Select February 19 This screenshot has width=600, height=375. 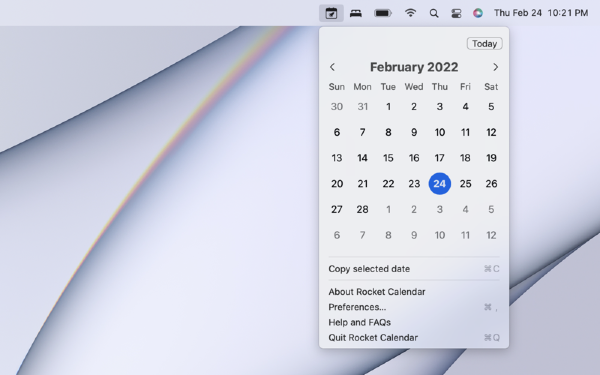coord(491,158)
